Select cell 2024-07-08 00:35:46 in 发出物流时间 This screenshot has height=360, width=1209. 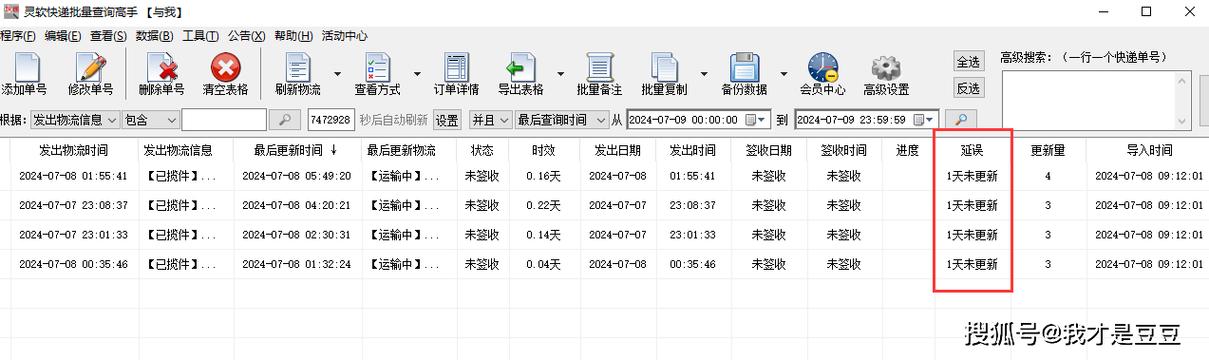(74, 265)
